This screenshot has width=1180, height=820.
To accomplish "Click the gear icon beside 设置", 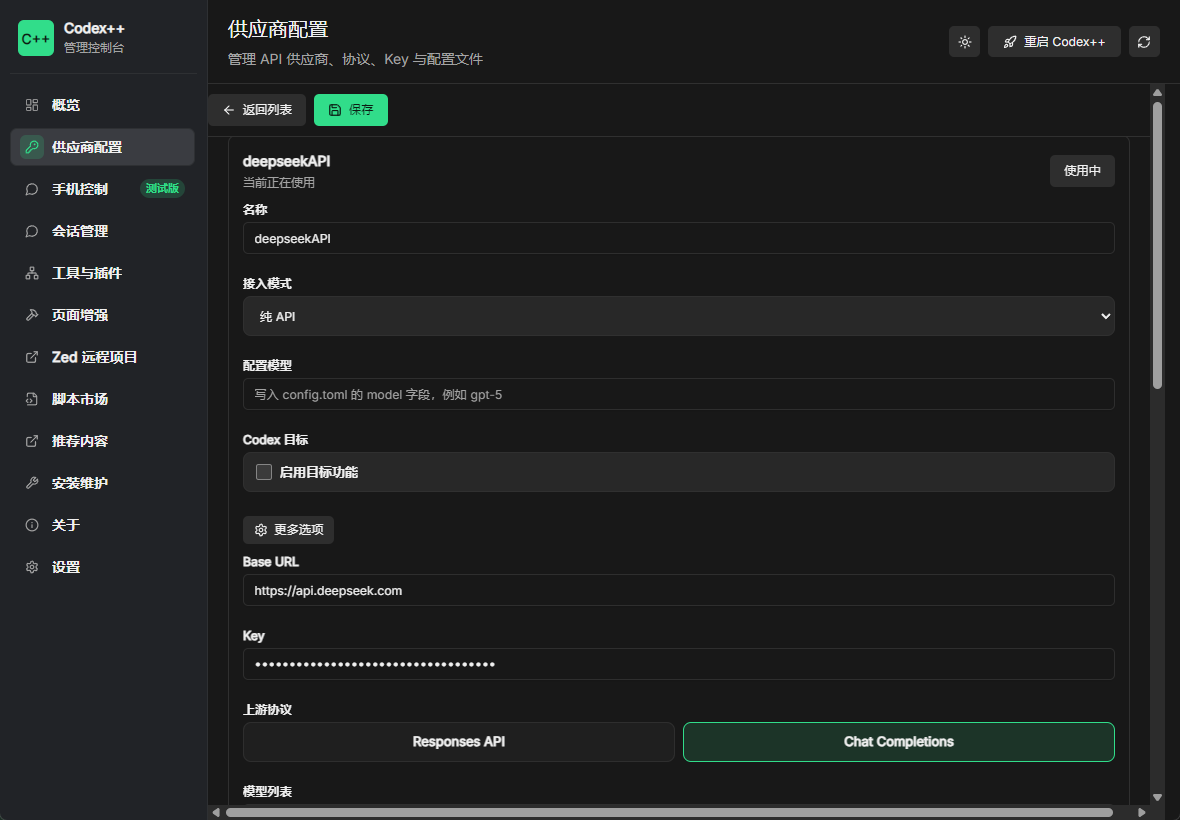I will tap(32, 567).
